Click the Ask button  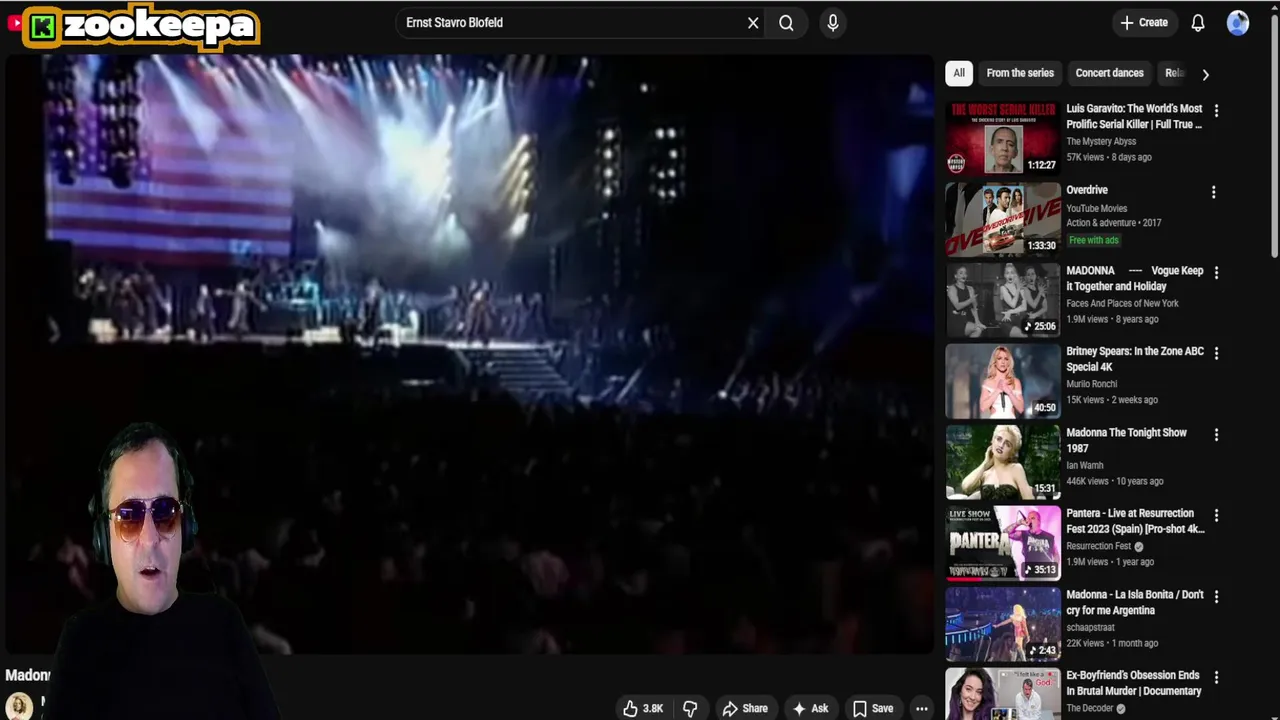pos(810,708)
